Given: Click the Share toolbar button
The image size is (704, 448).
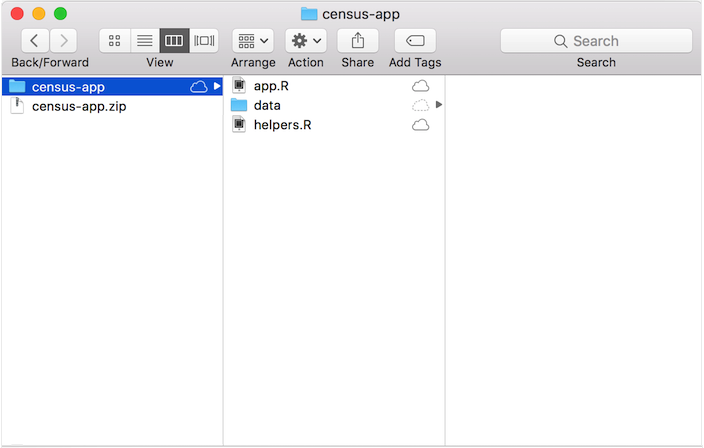Looking at the screenshot, I should (x=358, y=41).
